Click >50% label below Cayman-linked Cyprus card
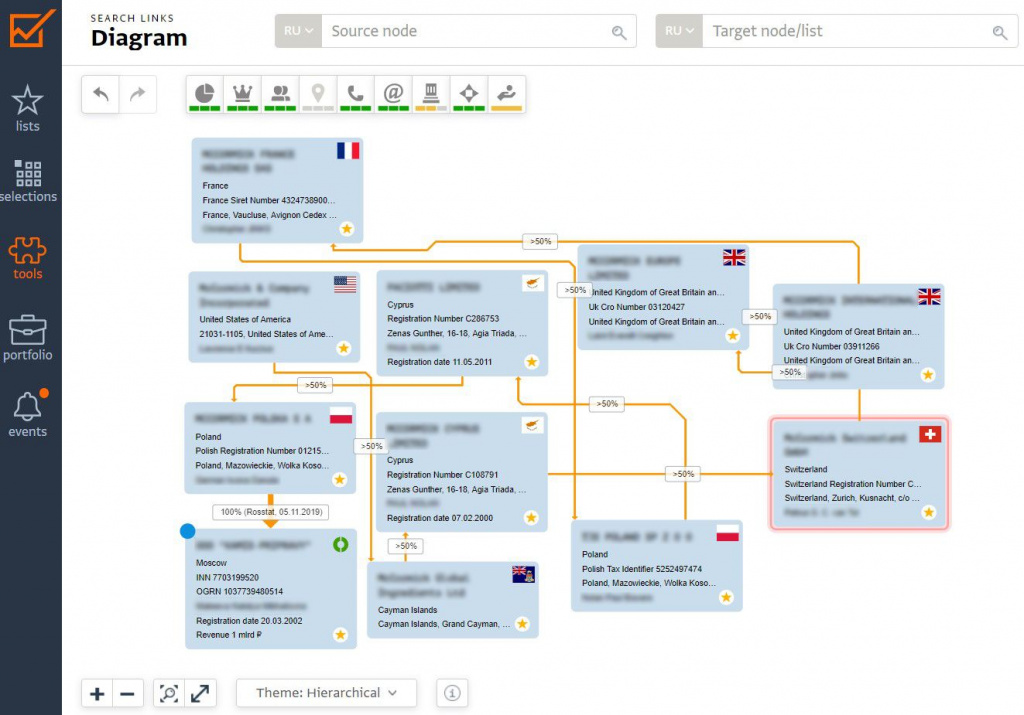The height and width of the screenshot is (715, 1024). tap(406, 546)
